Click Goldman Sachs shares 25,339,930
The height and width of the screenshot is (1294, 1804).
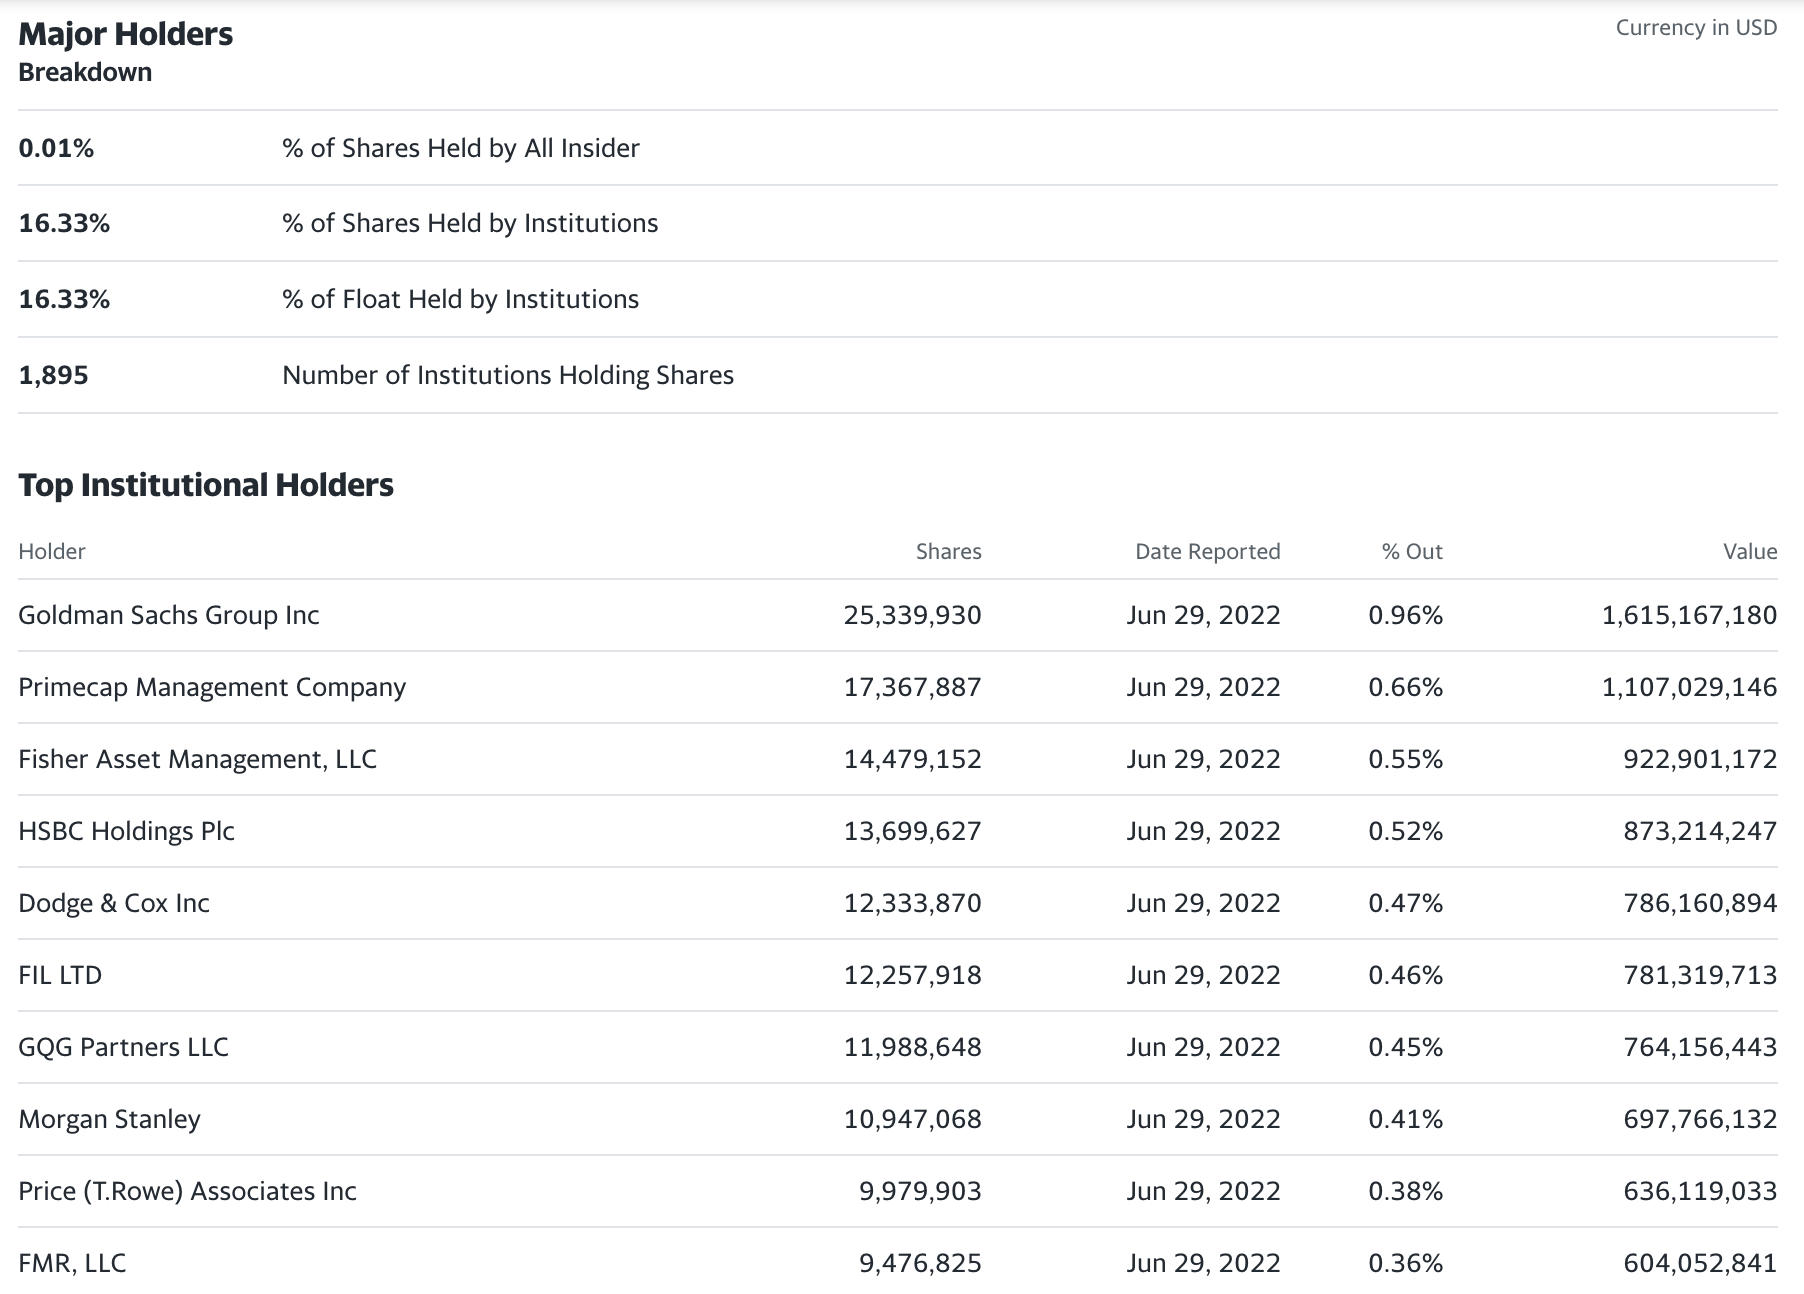pos(913,615)
